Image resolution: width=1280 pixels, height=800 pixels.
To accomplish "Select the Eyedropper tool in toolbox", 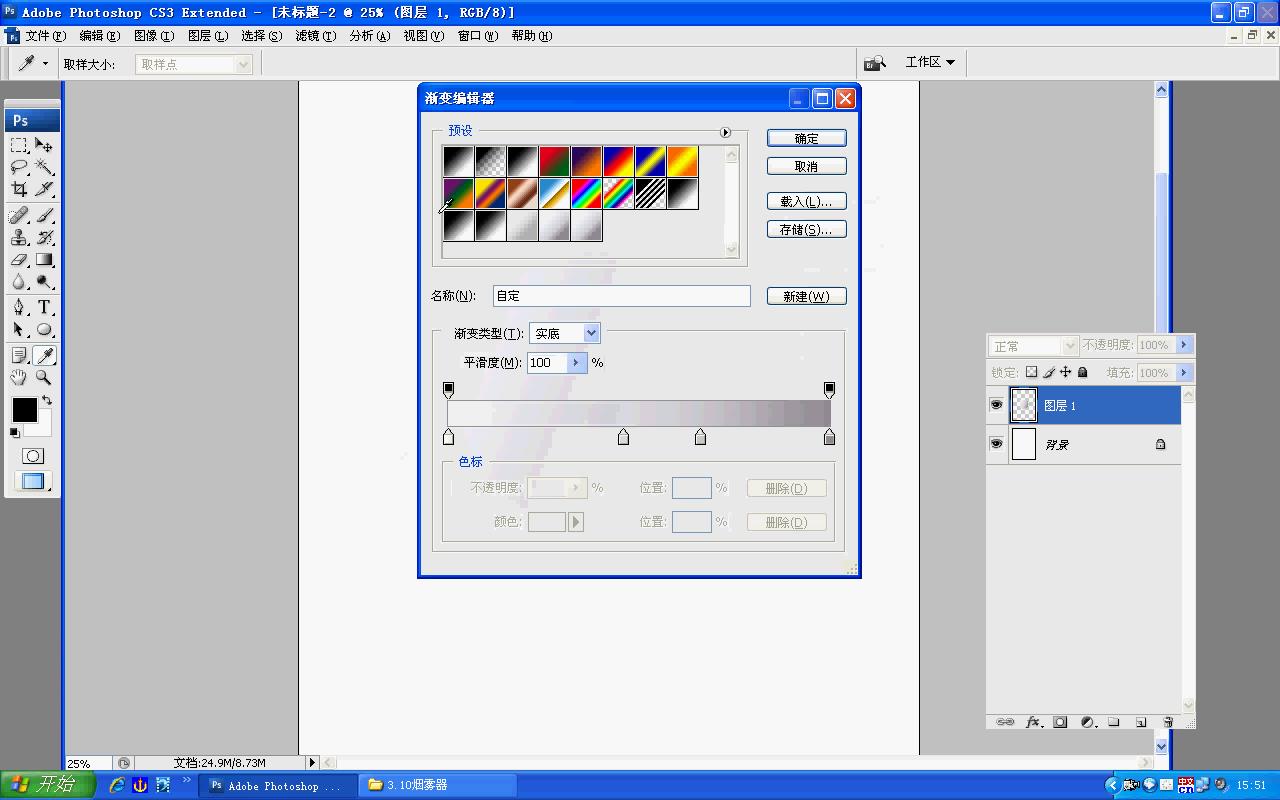I will [44, 355].
